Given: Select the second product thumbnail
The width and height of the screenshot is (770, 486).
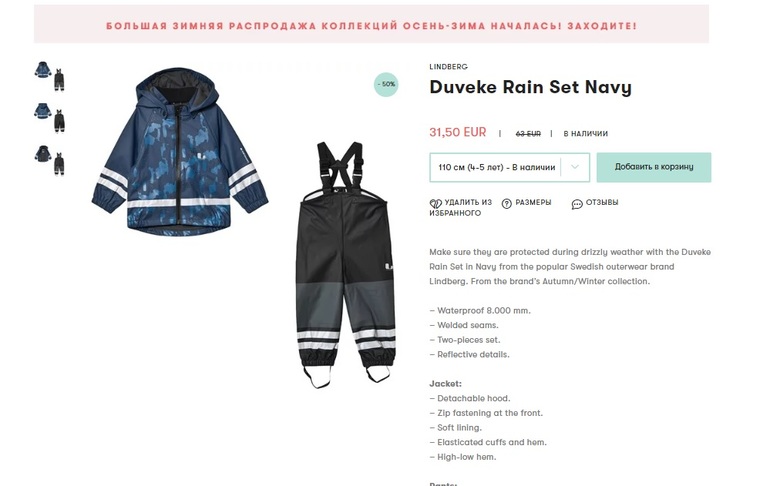Looking at the screenshot, I should click(x=50, y=118).
